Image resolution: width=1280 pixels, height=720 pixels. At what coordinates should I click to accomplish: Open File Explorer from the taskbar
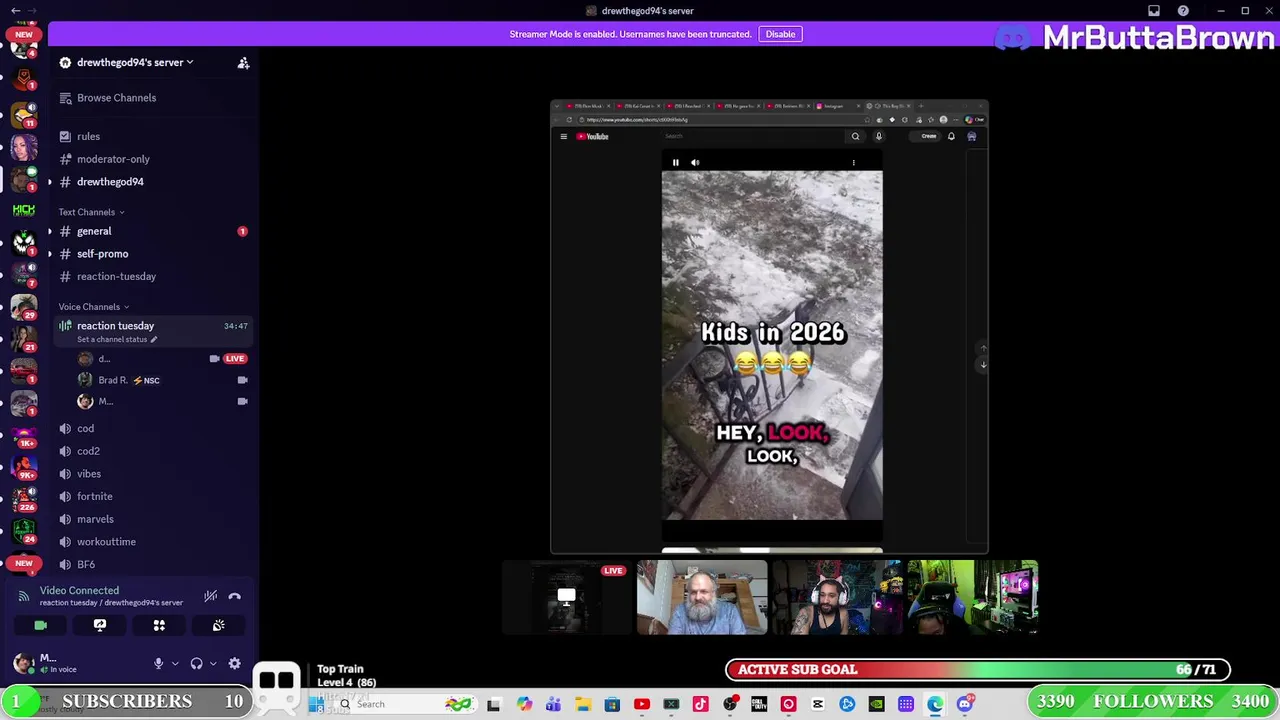(583, 705)
